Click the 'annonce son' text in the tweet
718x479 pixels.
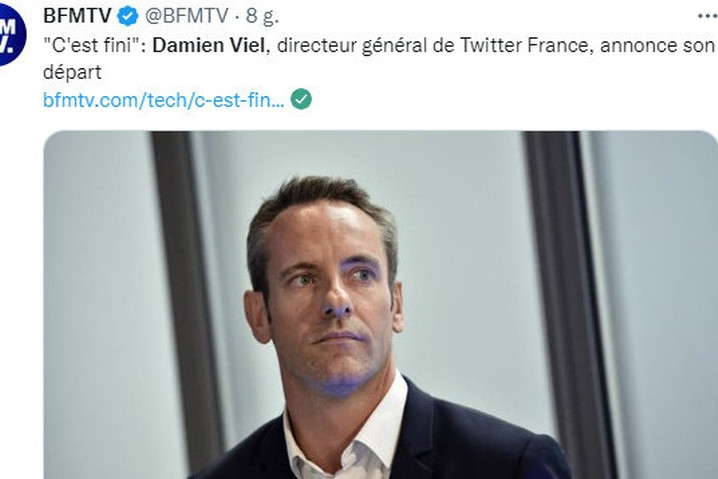tap(657, 45)
